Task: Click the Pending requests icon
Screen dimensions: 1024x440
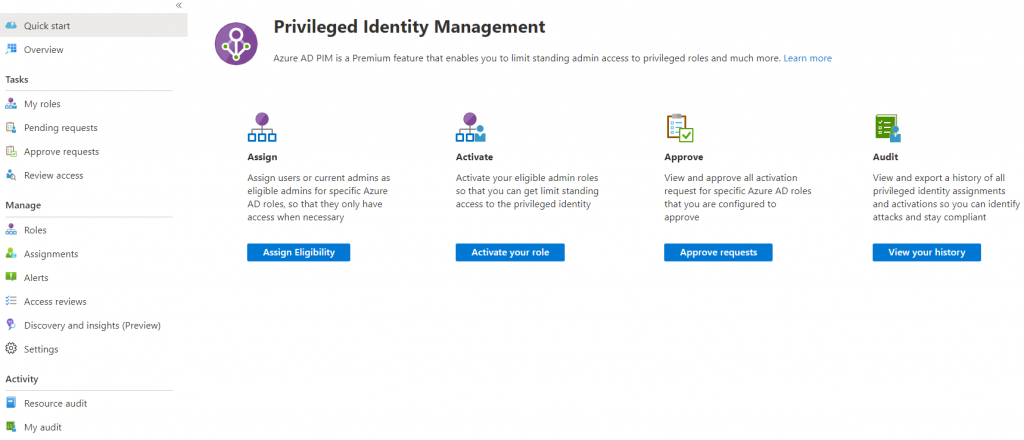Action: point(10,127)
